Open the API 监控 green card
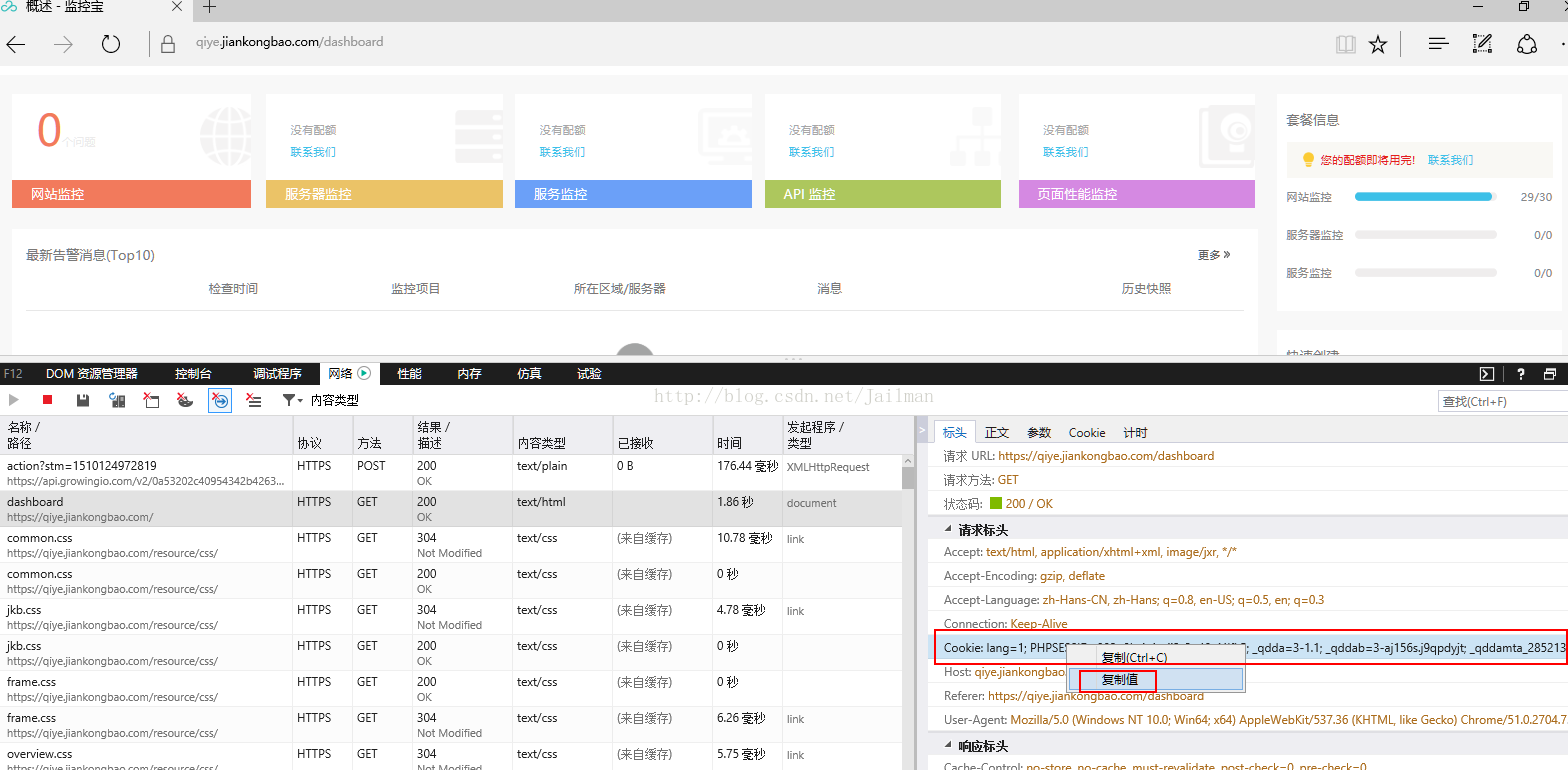Viewport: 1568px width, 770px height. (883, 151)
